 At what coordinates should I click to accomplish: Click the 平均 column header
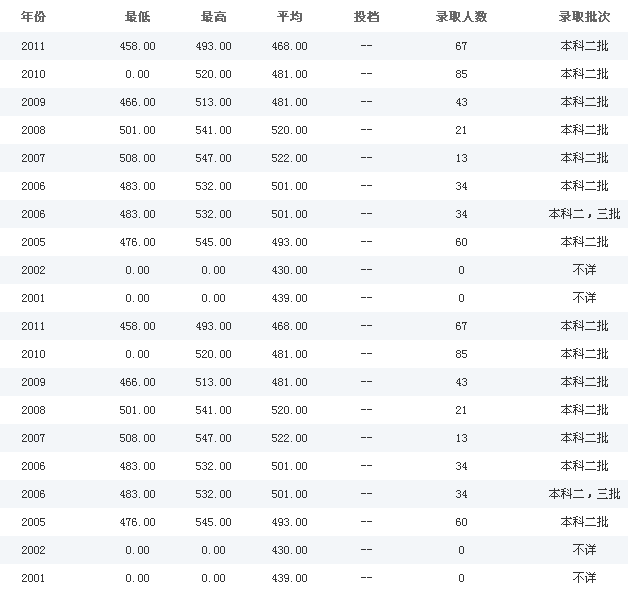click(289, 18)
